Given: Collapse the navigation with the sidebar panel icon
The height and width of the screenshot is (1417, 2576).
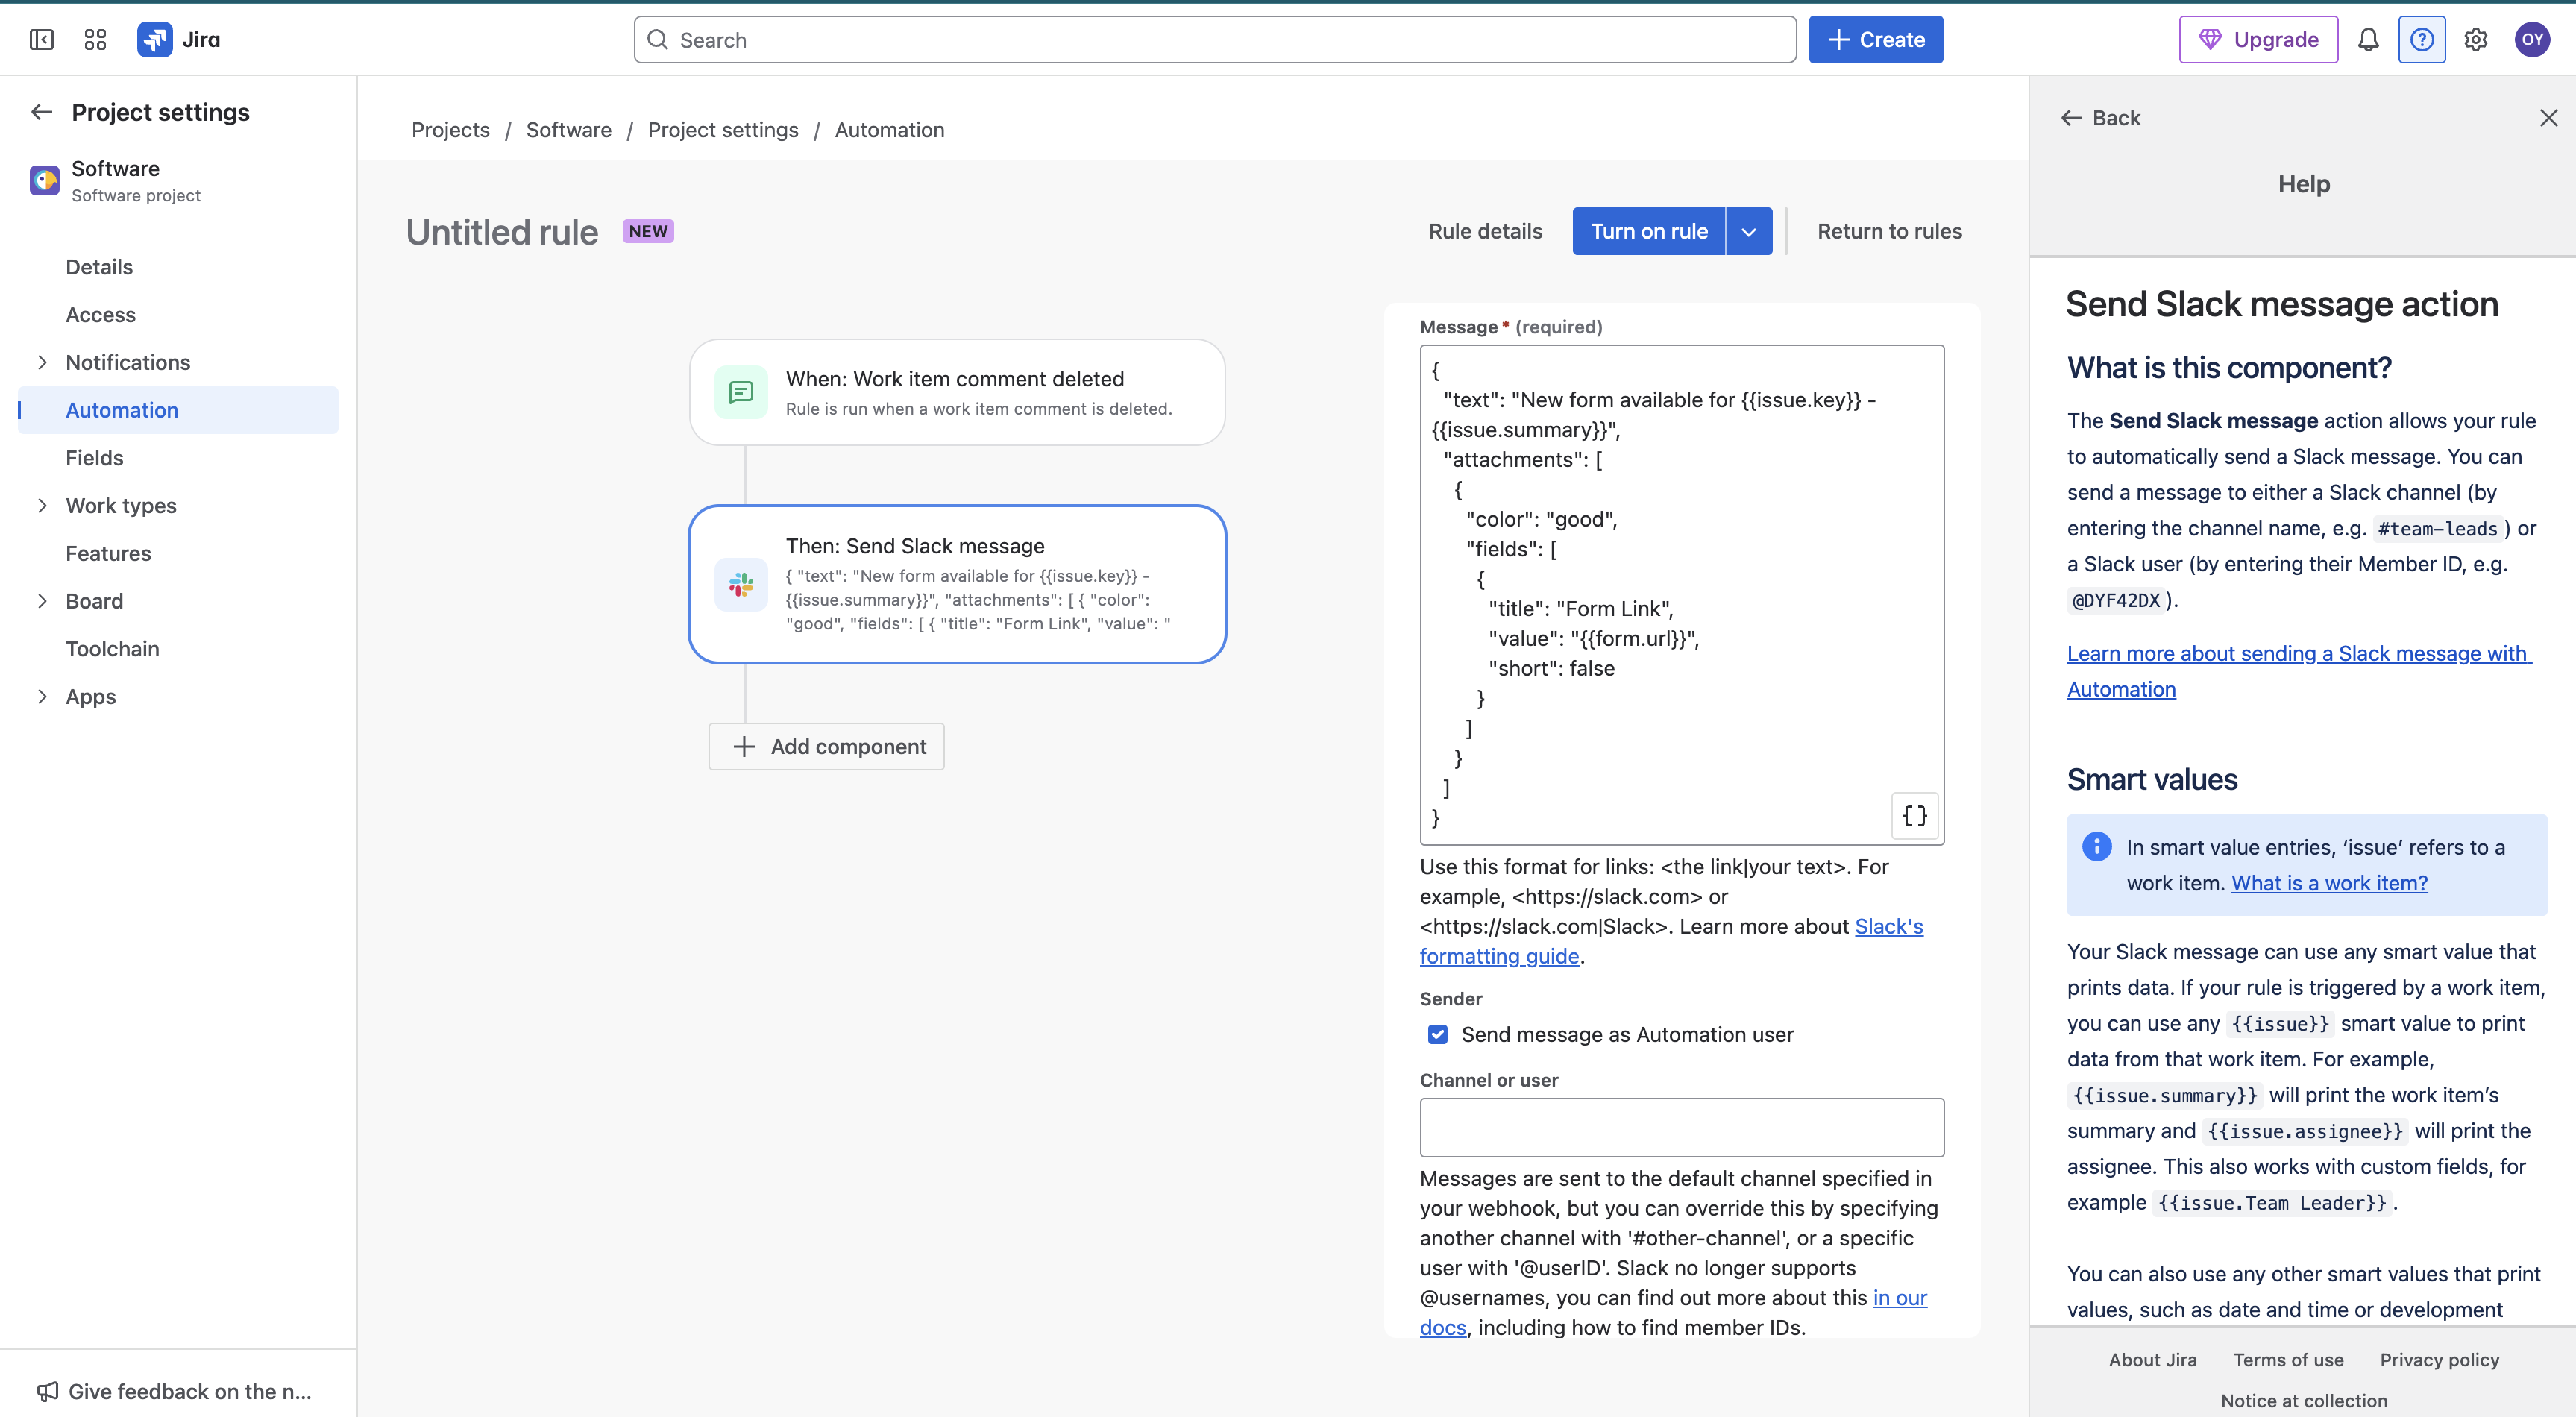Looking at the screenshot, I should 41,39.
